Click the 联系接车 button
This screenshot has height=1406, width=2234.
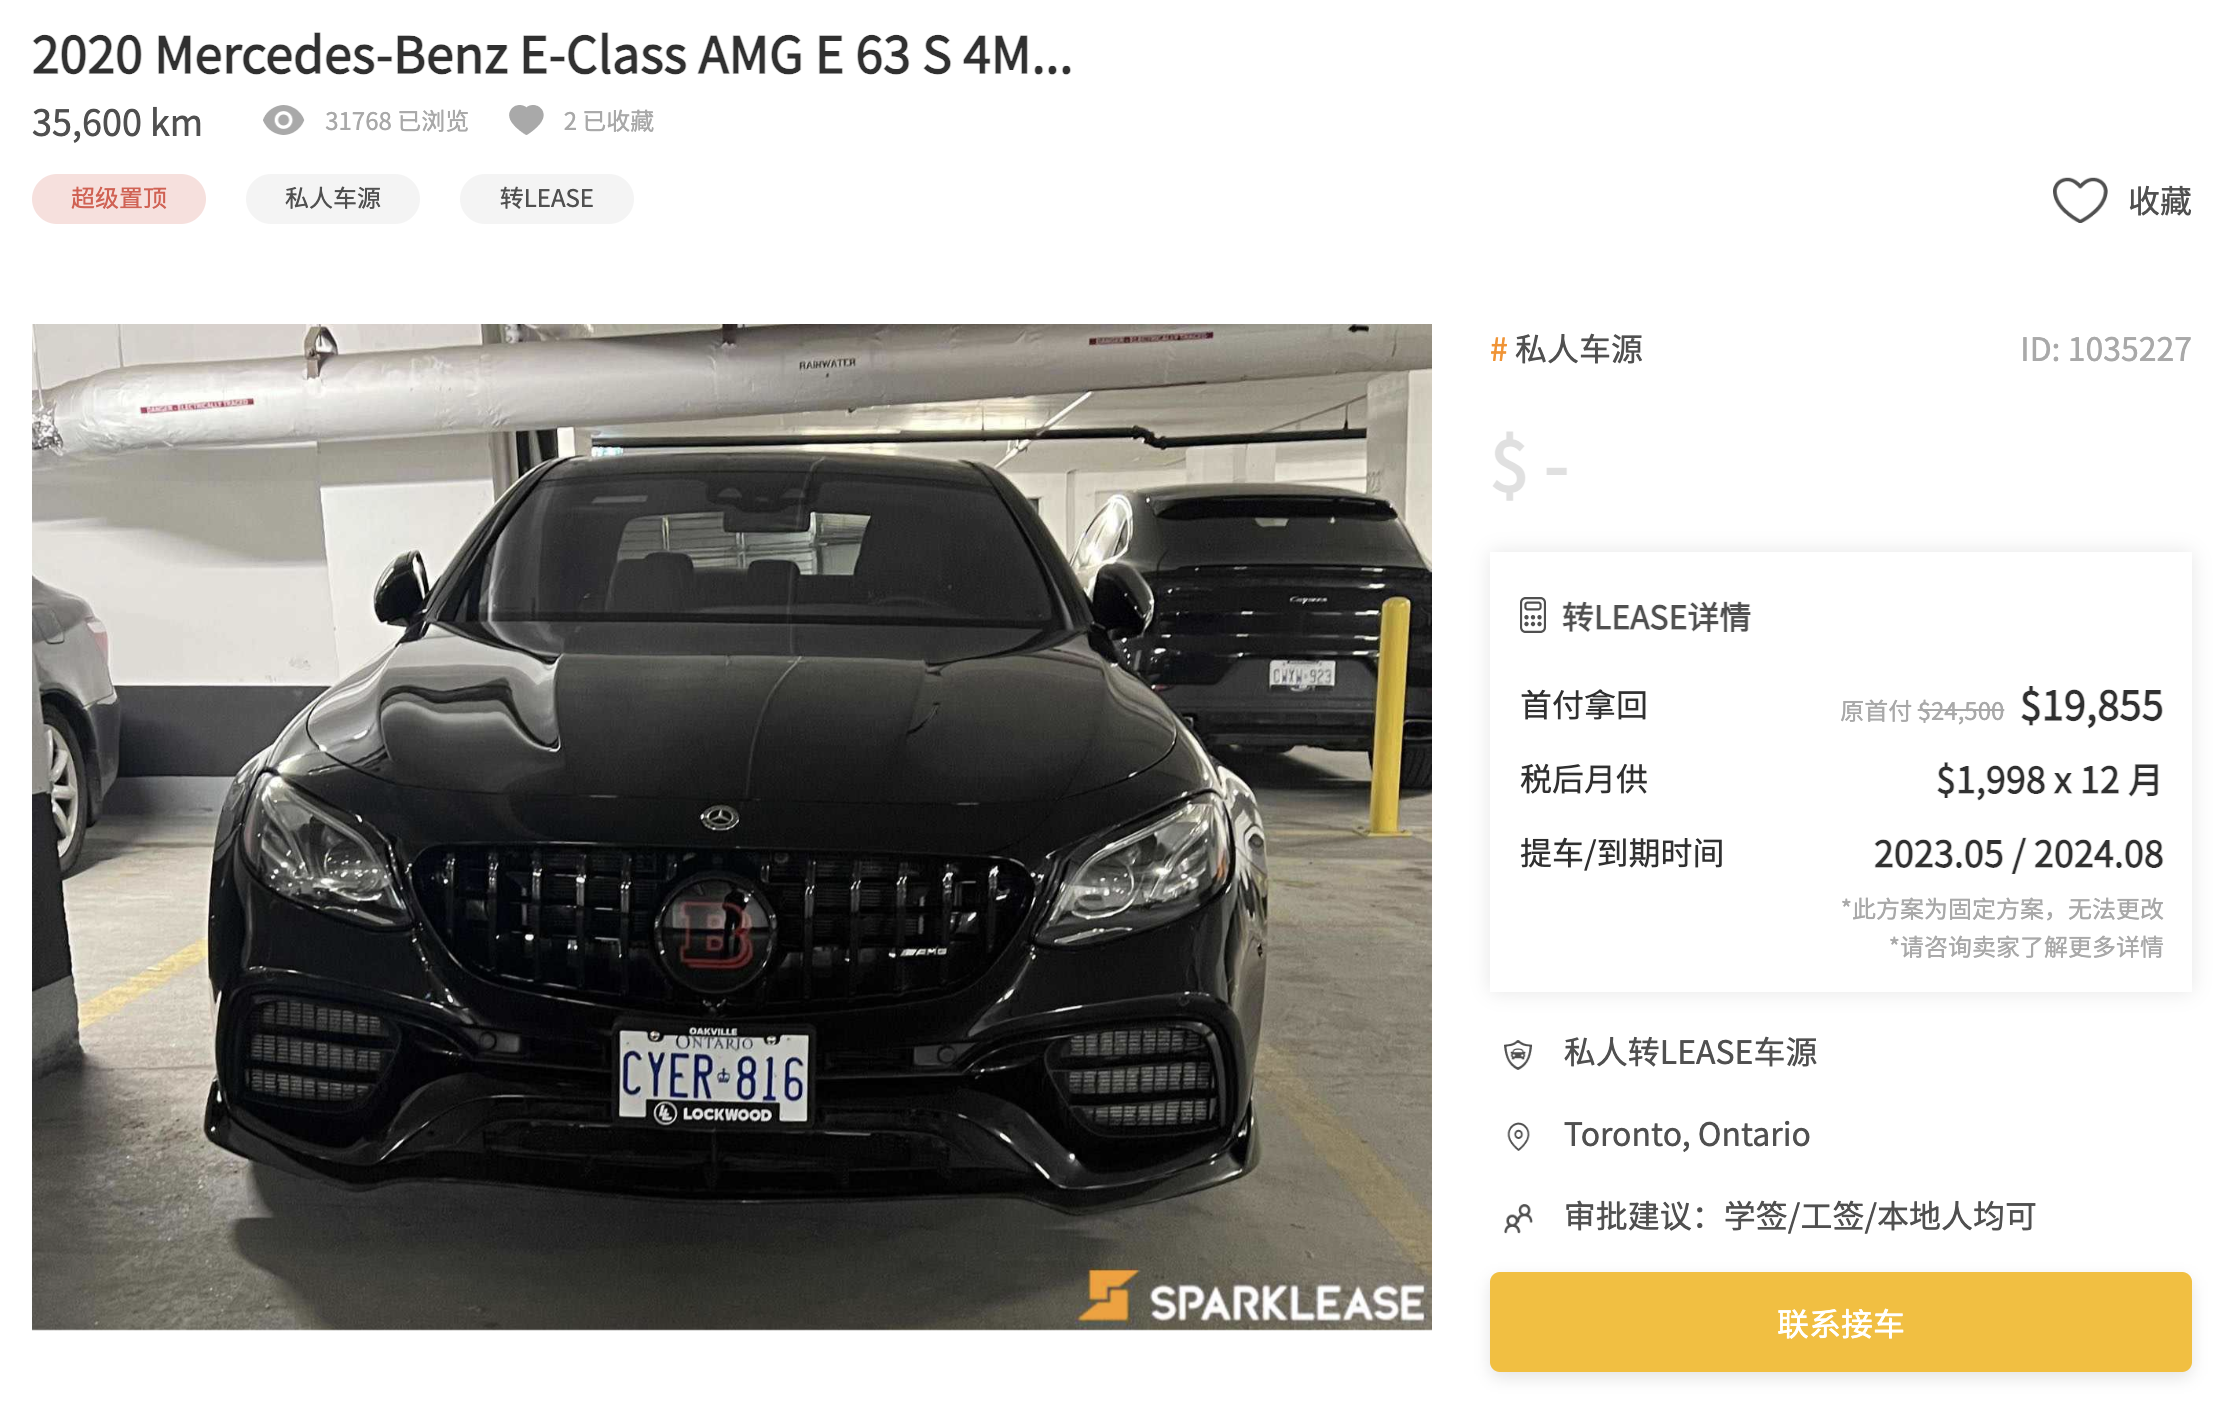coord(1840,1322)
